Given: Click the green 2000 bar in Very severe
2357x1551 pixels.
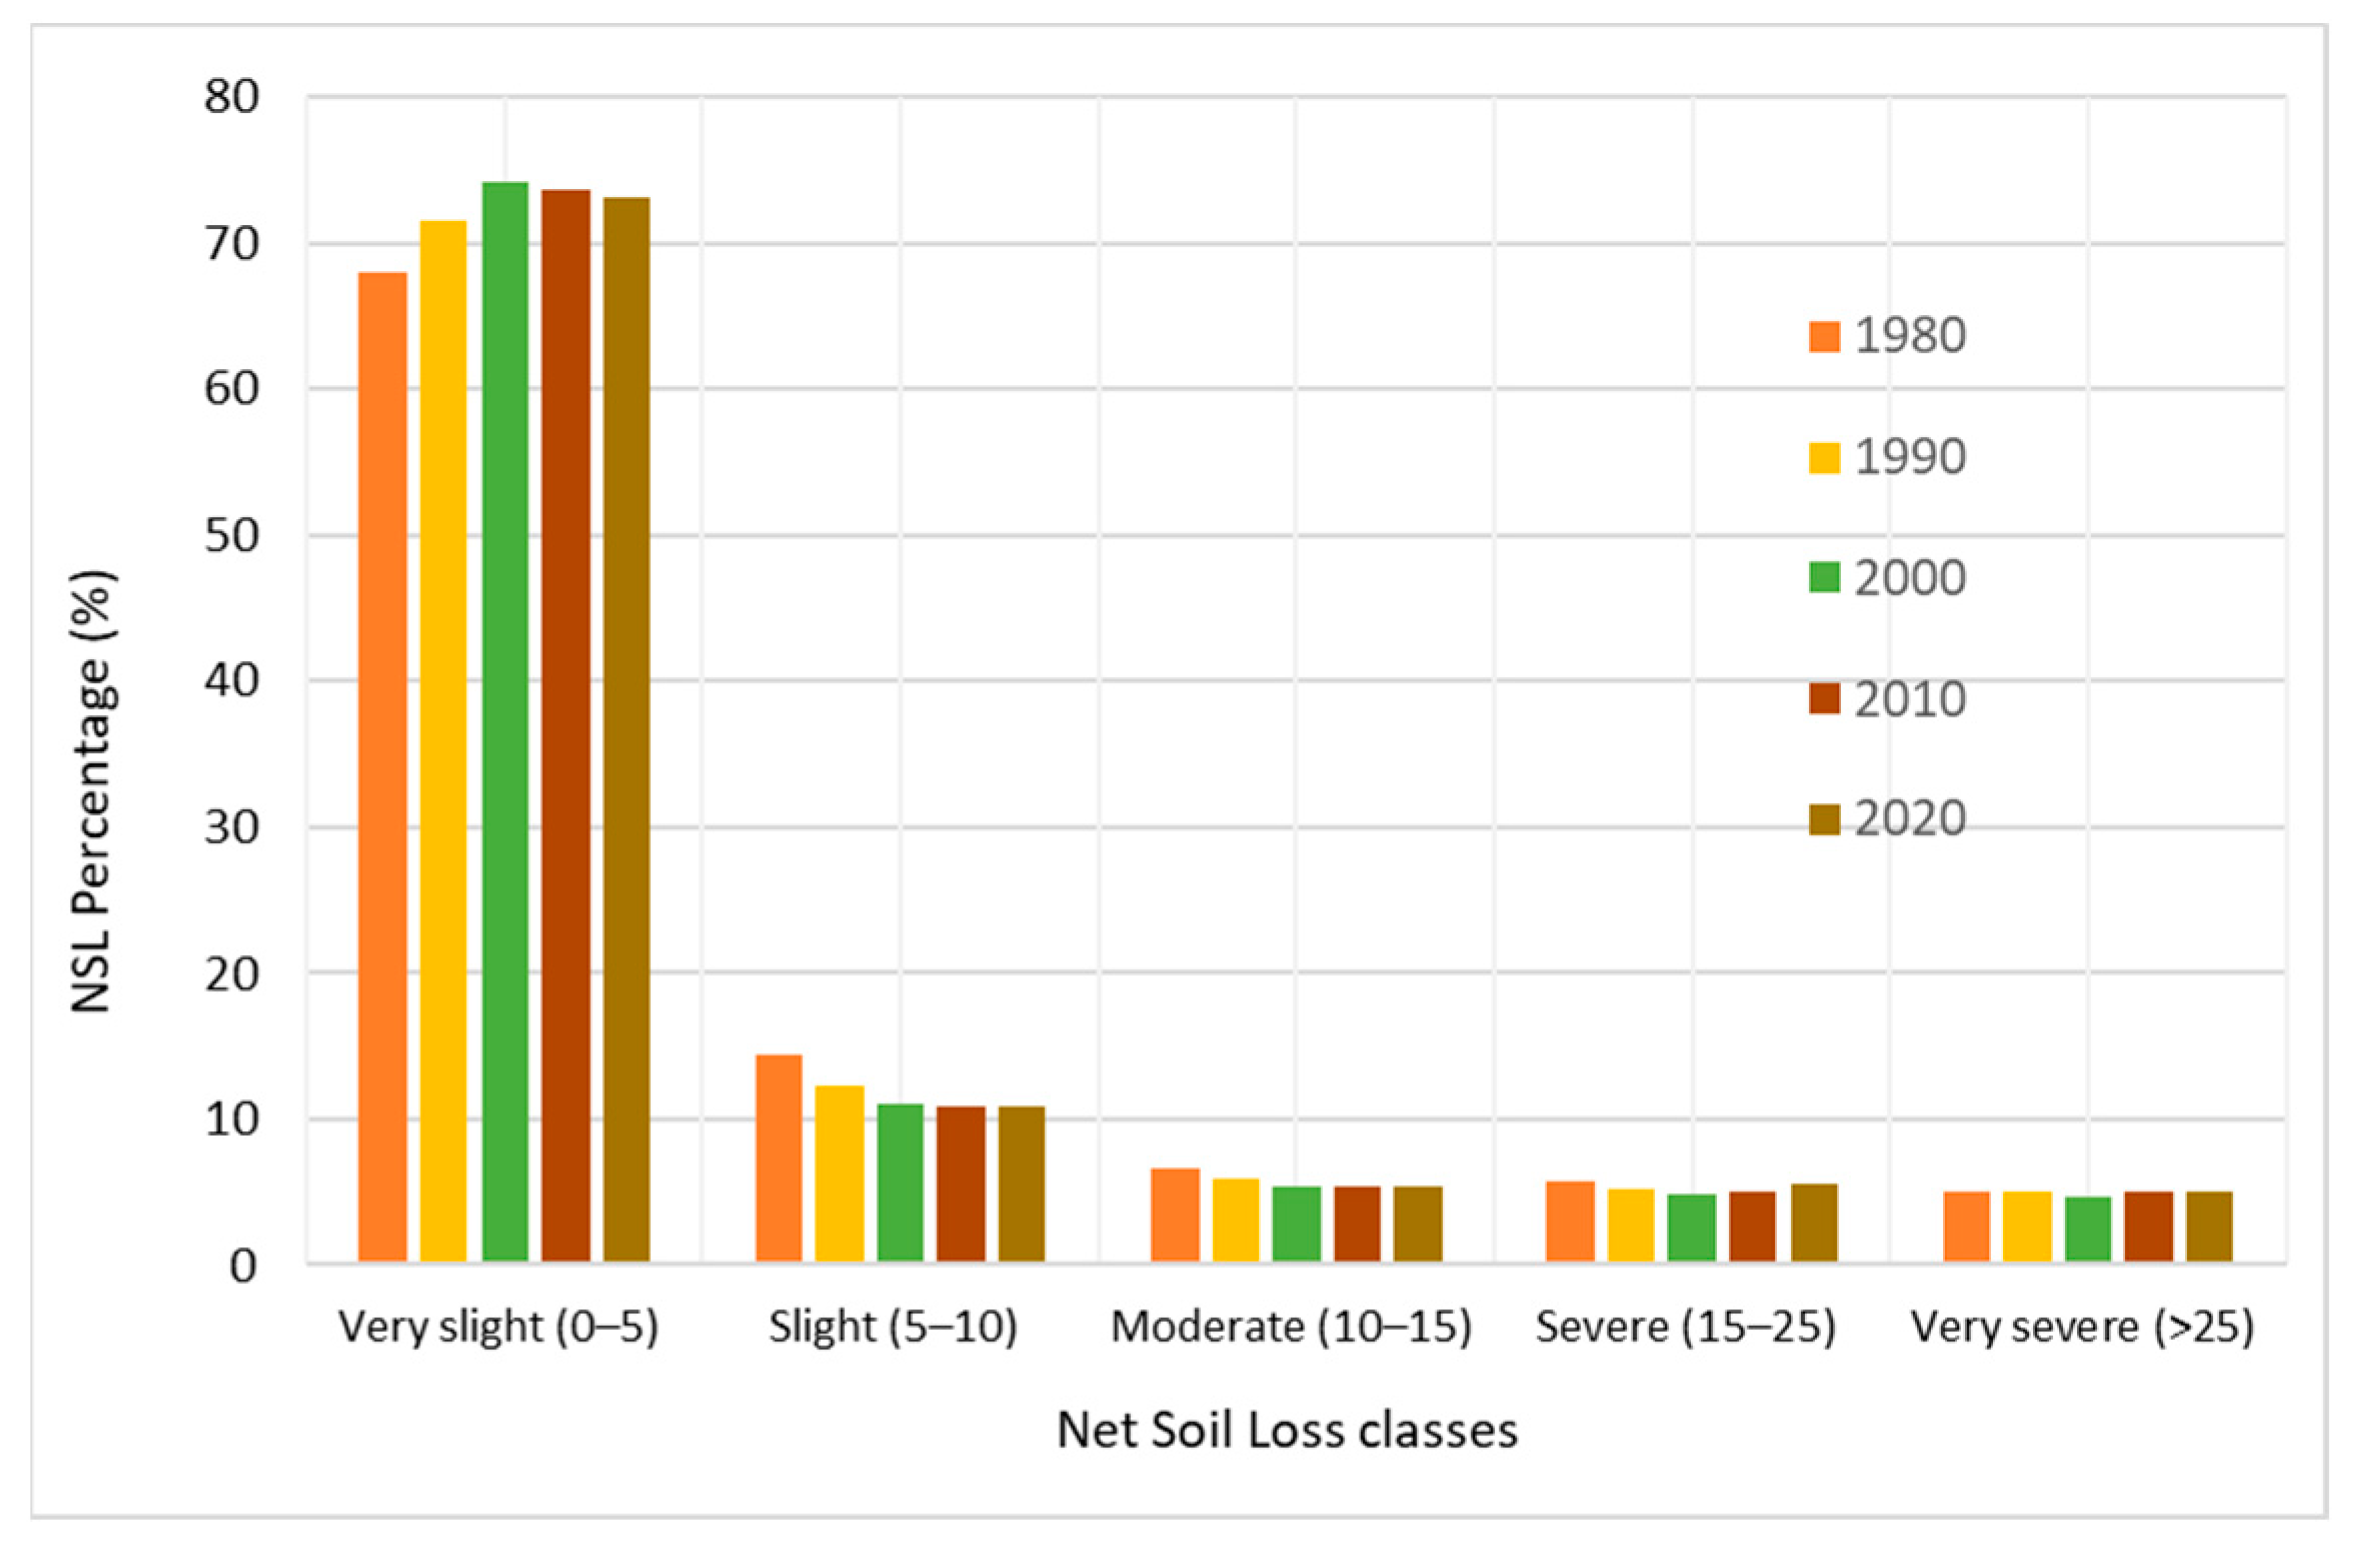Looking at the screenshot, I should coord(2087,1227).
